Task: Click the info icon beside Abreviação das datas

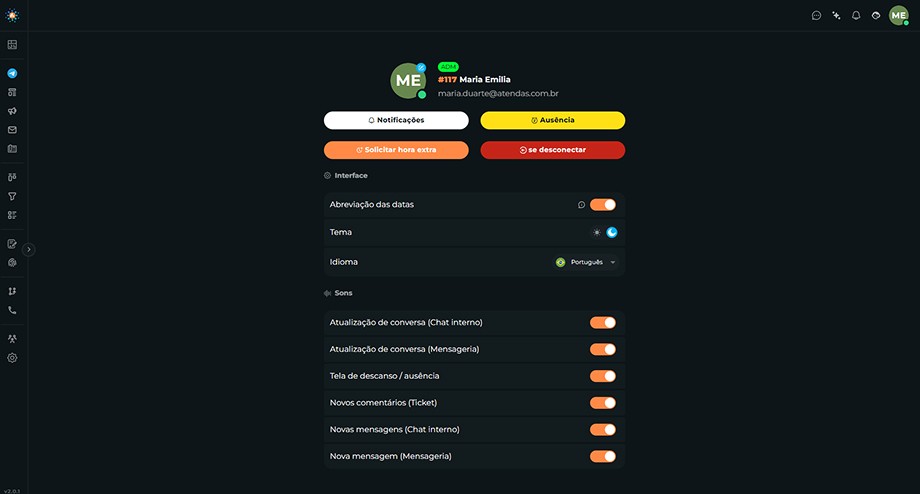Action: [x=581, y=205]
